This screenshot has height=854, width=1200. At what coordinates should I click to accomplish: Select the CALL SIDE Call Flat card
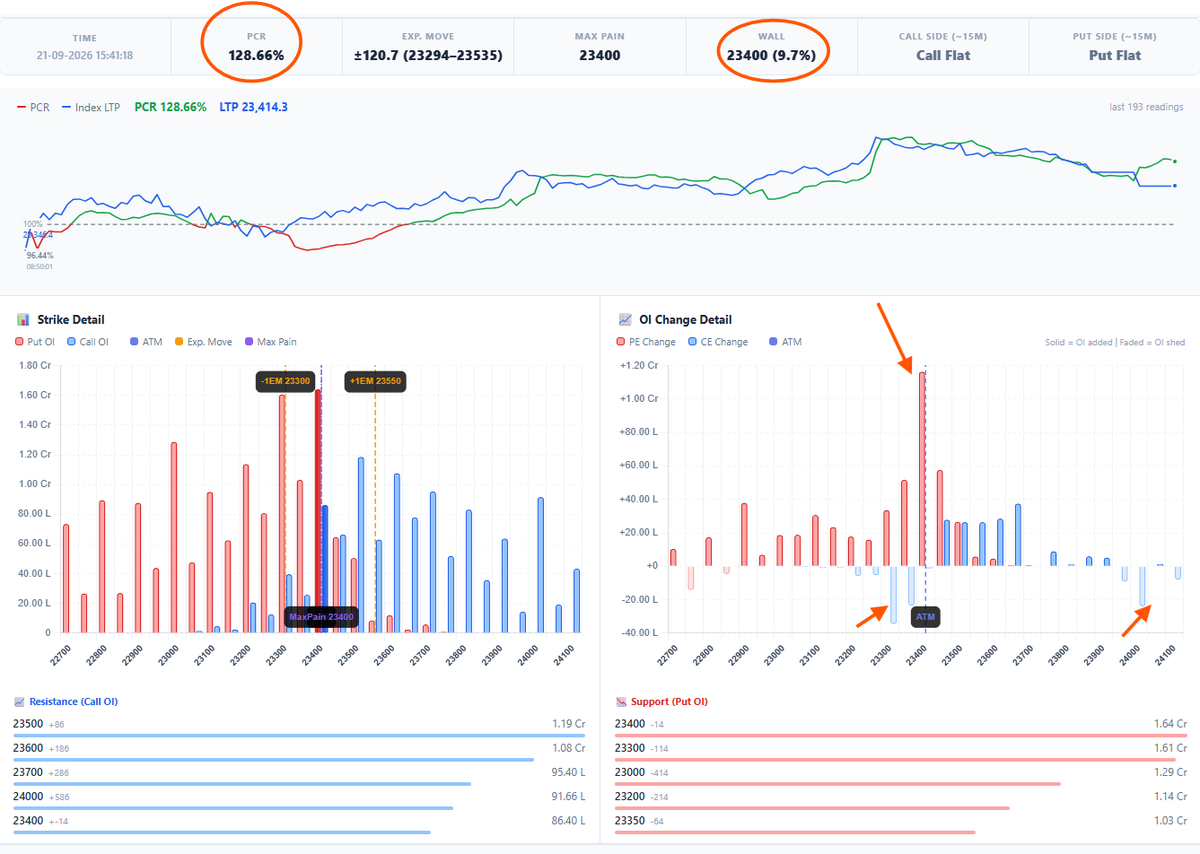942,46
